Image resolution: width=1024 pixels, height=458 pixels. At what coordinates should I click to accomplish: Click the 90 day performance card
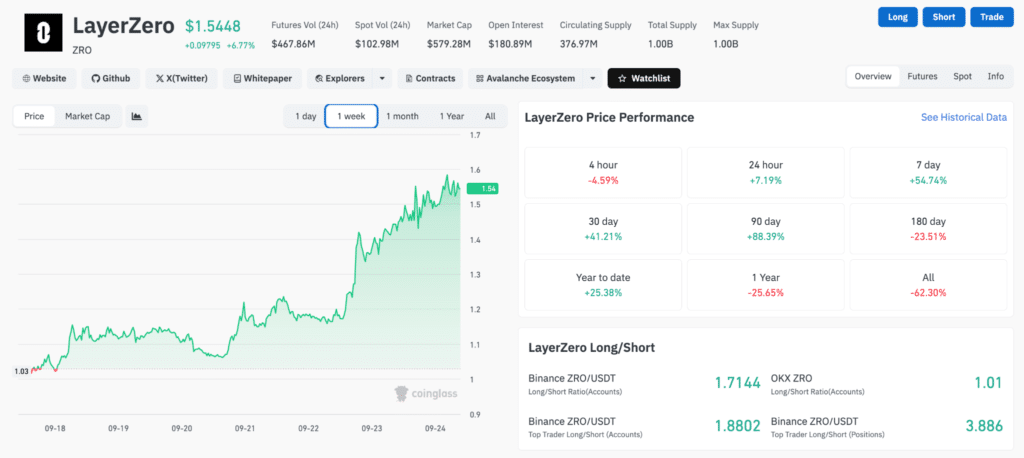pyautogui.click(x=765, y=229)
